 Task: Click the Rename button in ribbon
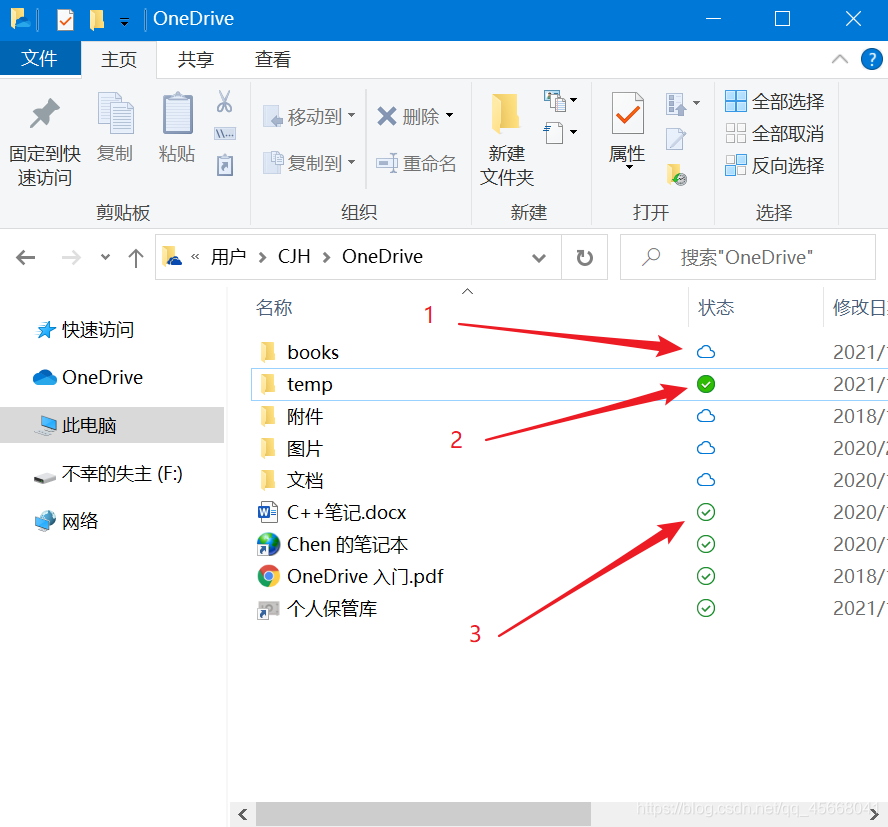416,164
